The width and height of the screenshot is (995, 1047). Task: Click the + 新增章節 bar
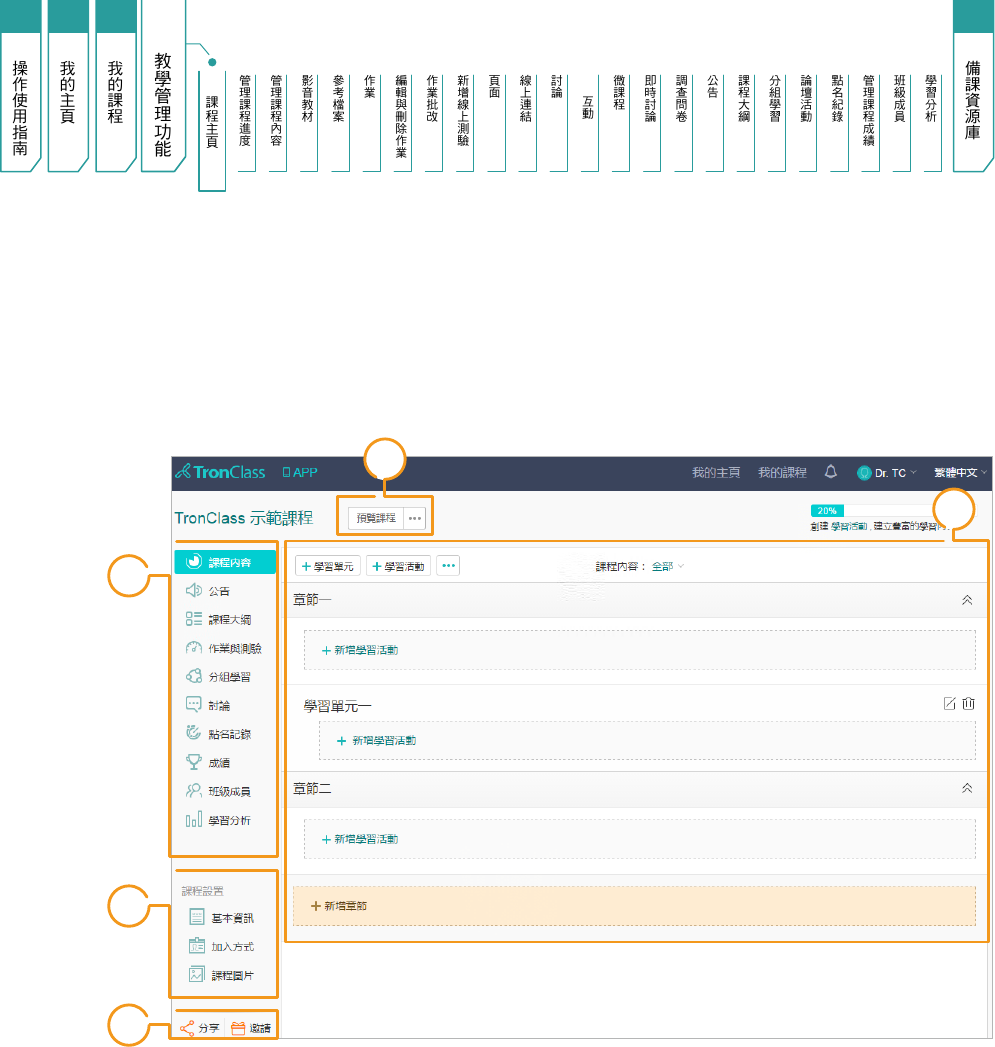(x=634, y=906)
